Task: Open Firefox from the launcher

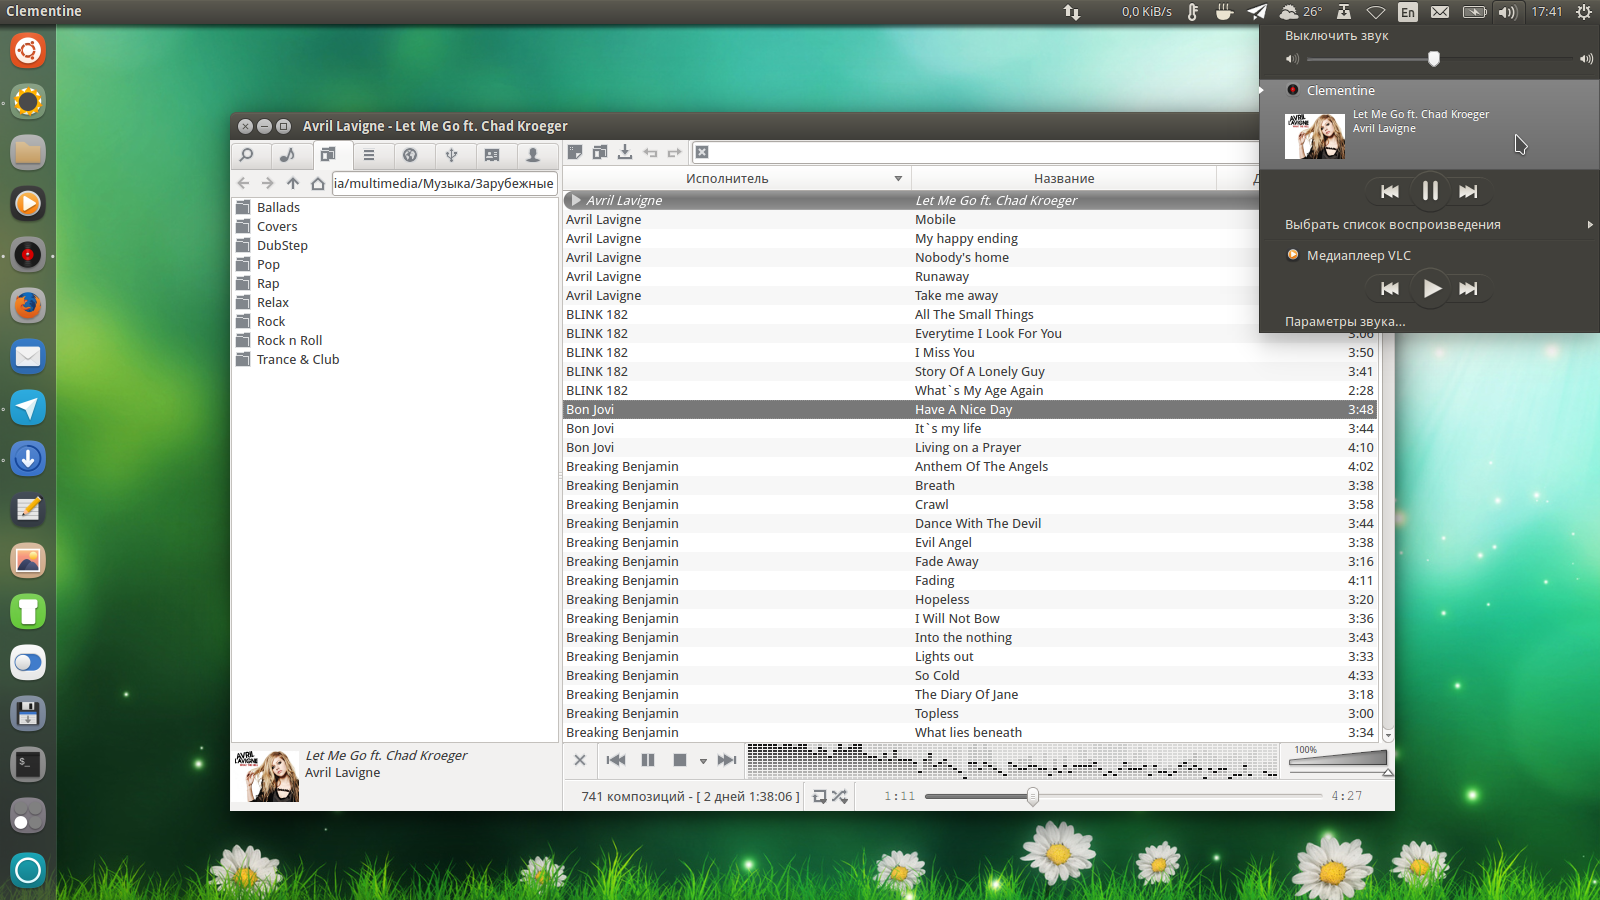Action: click(x=28, y=305)
